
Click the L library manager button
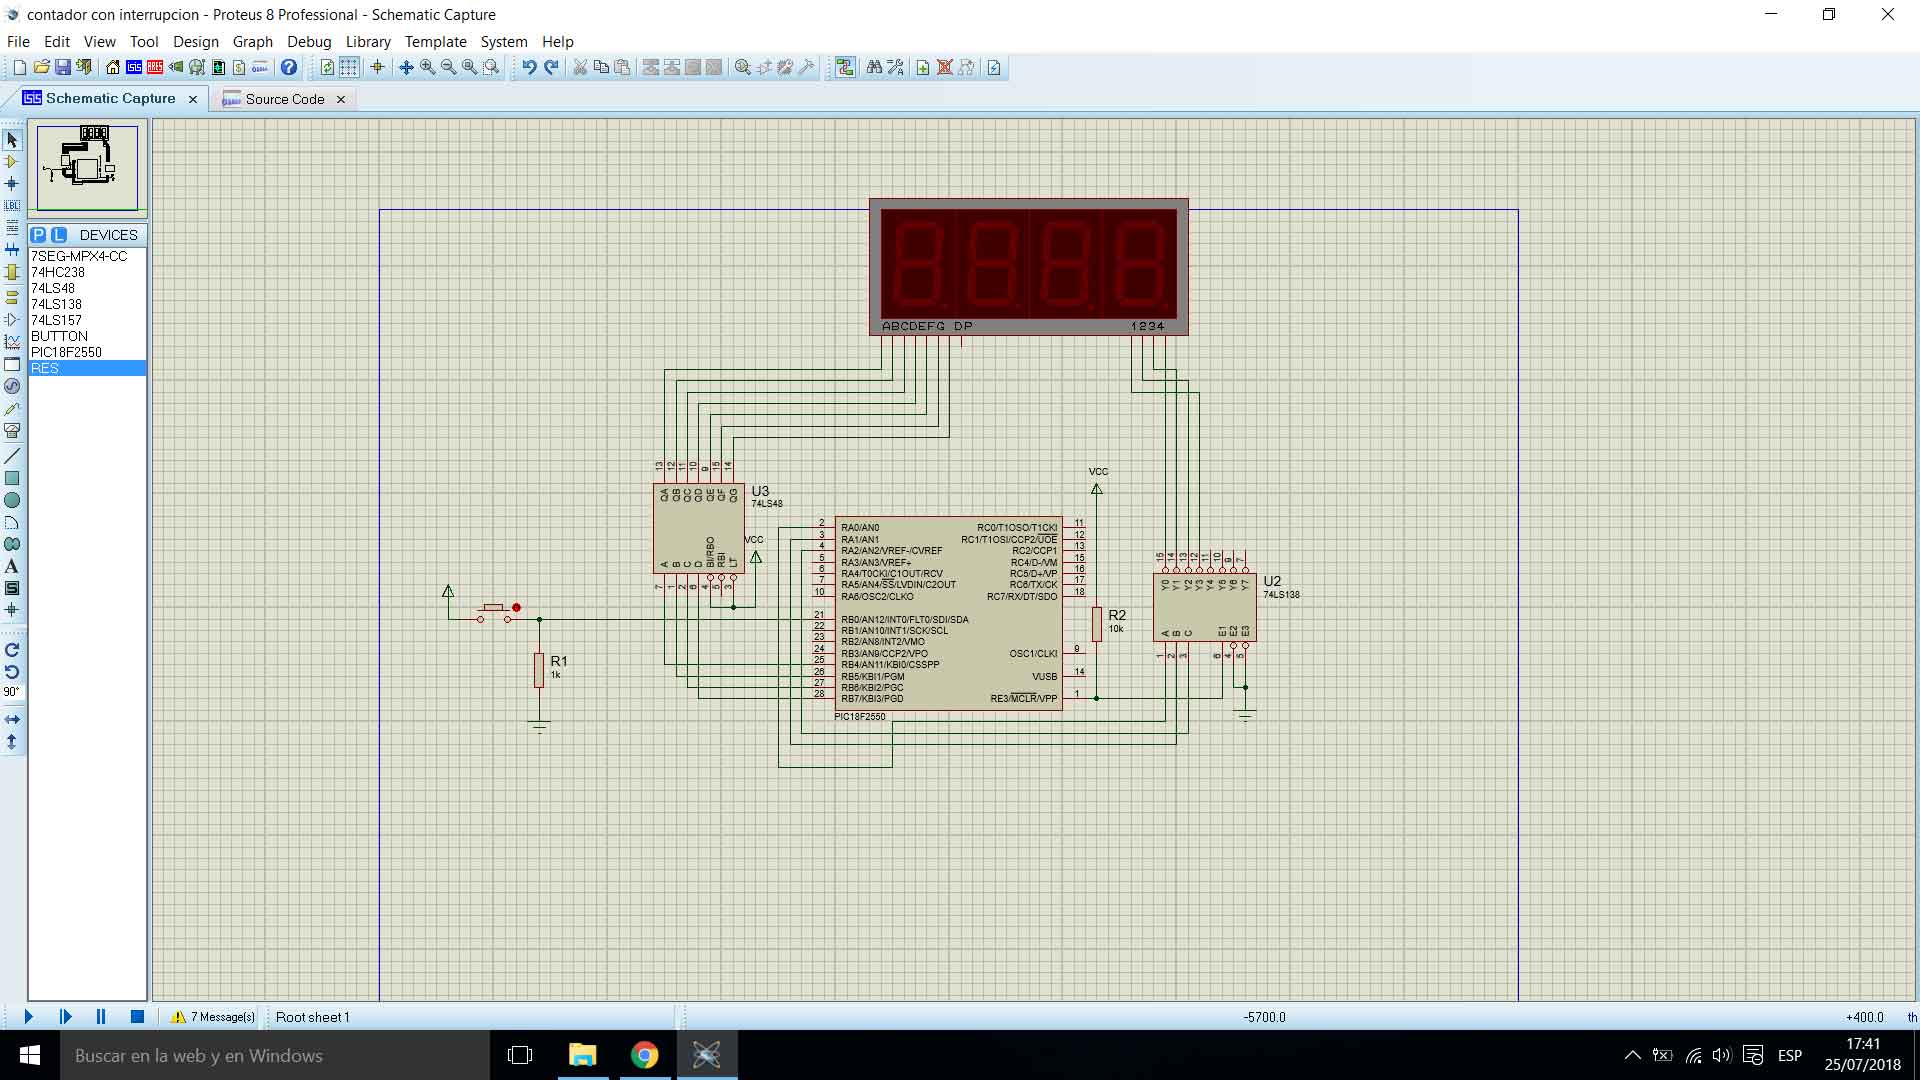point(59,235)
